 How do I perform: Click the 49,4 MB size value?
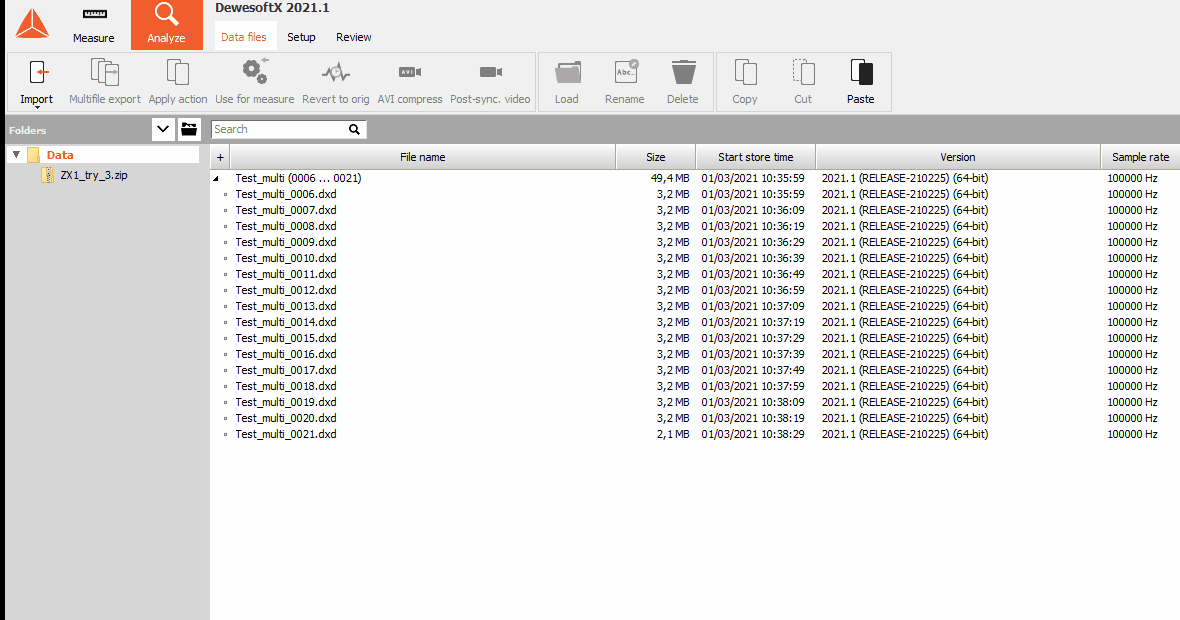click(x=670, y=178)
